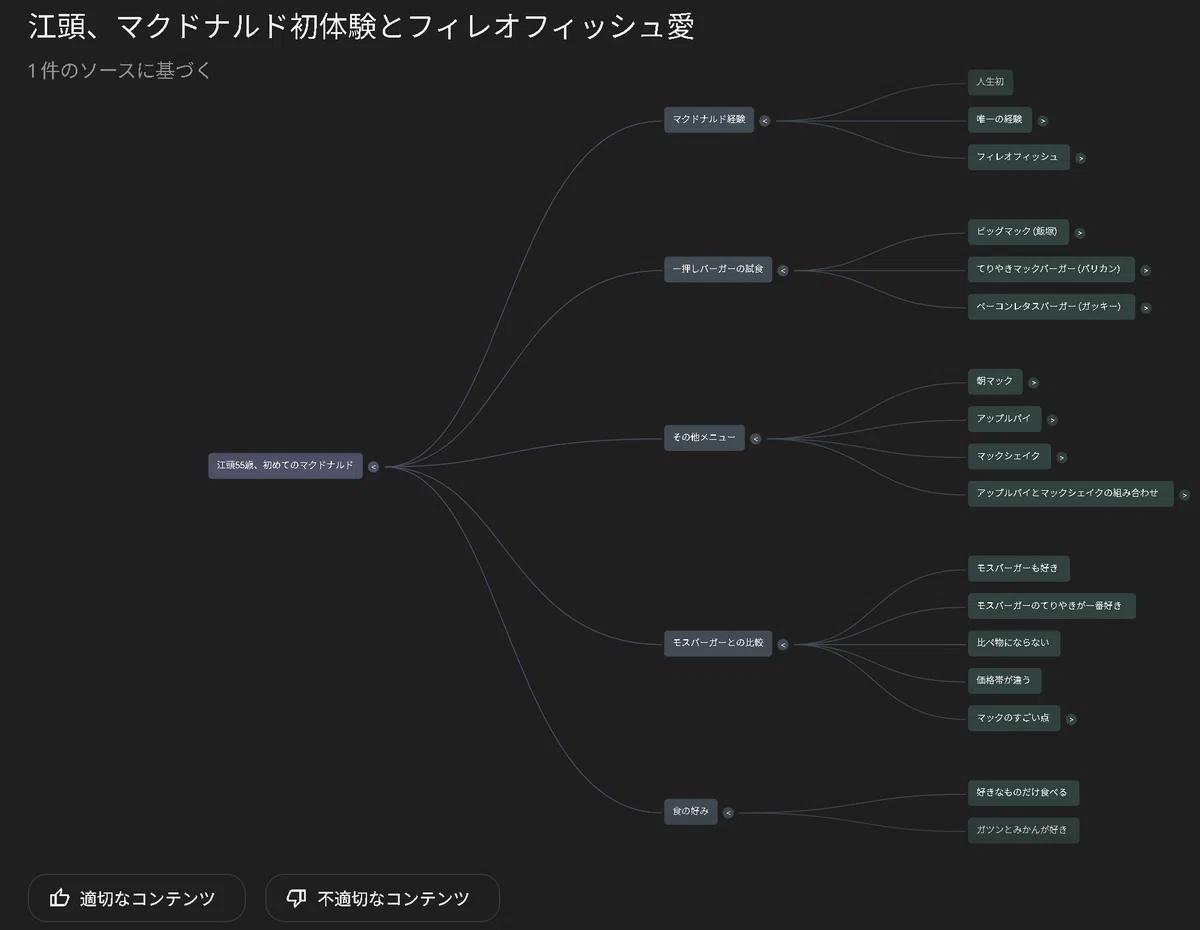1200x930 pixels.
Task: Select the 一押しバーガーの試食 node
Action: click(x=718, y=270)
